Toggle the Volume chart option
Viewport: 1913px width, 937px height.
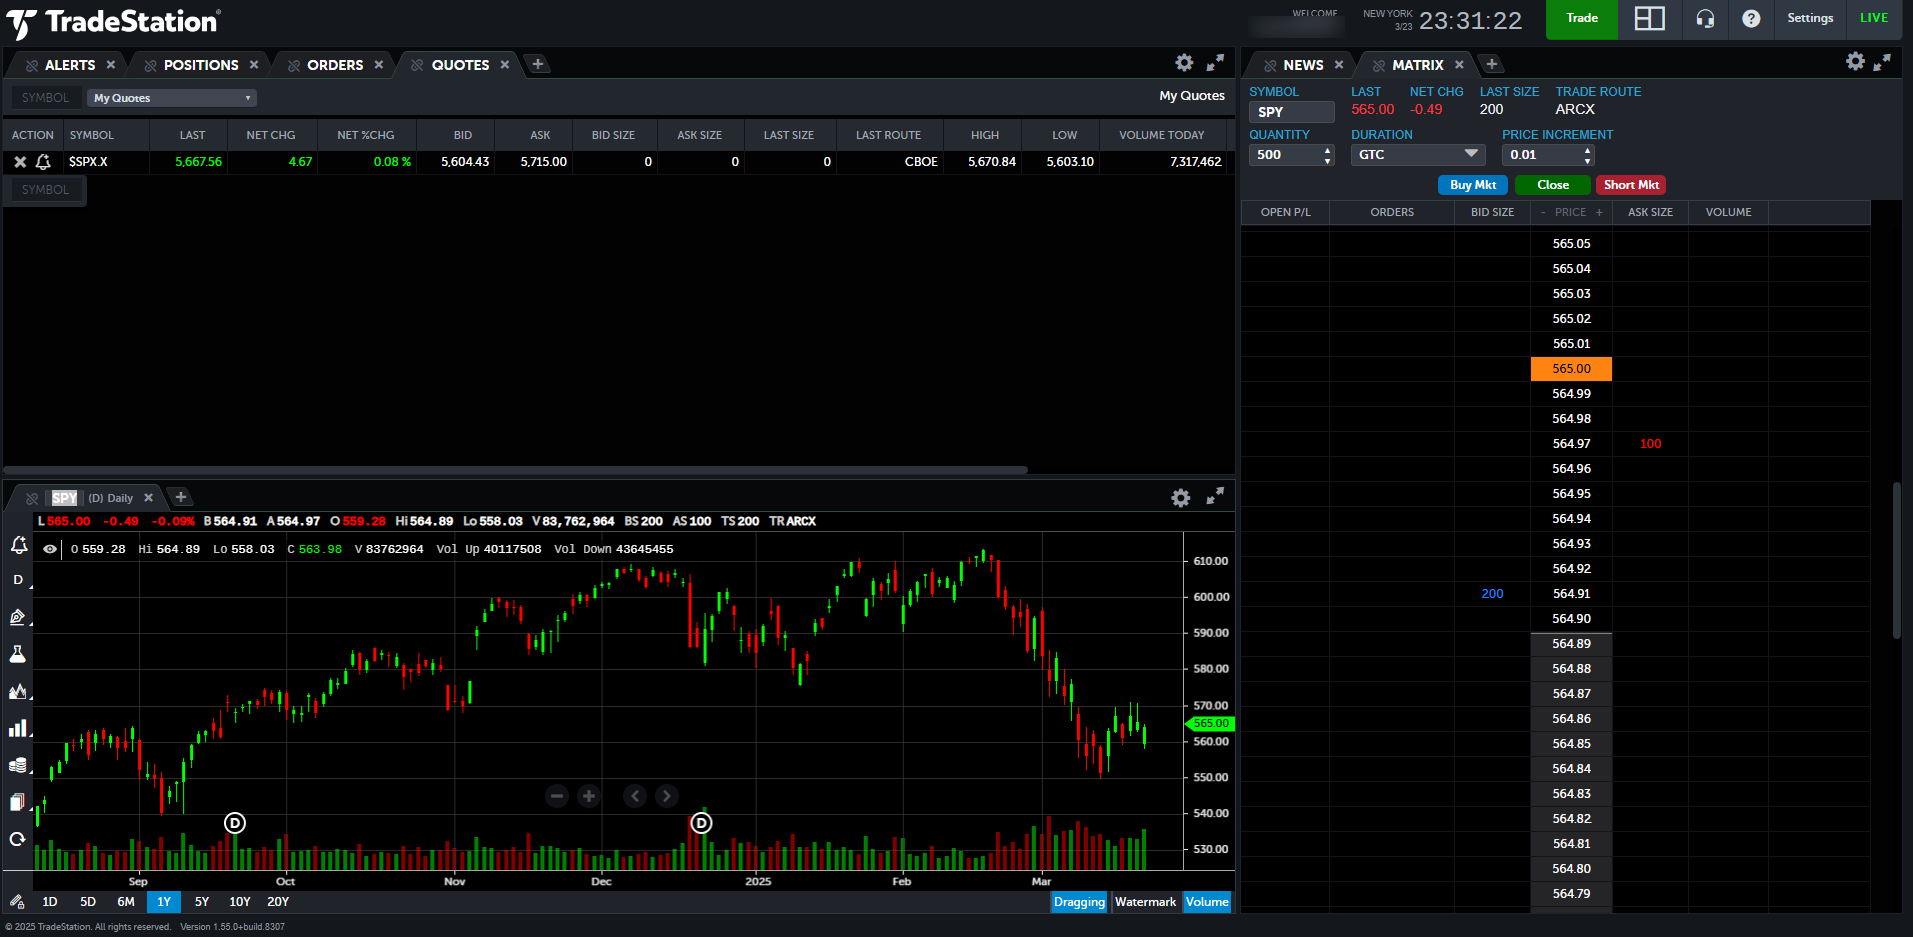pyautogui.click(x=1207, y=902)
